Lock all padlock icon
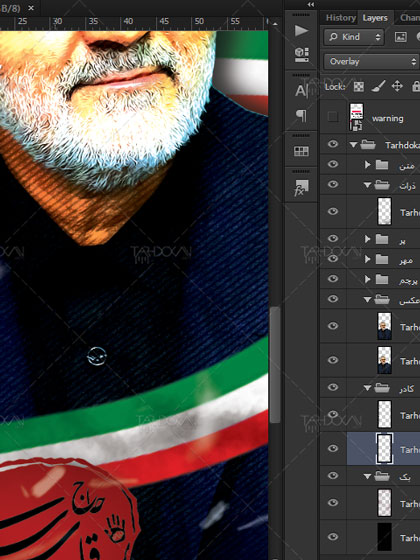 pos(416,86)
